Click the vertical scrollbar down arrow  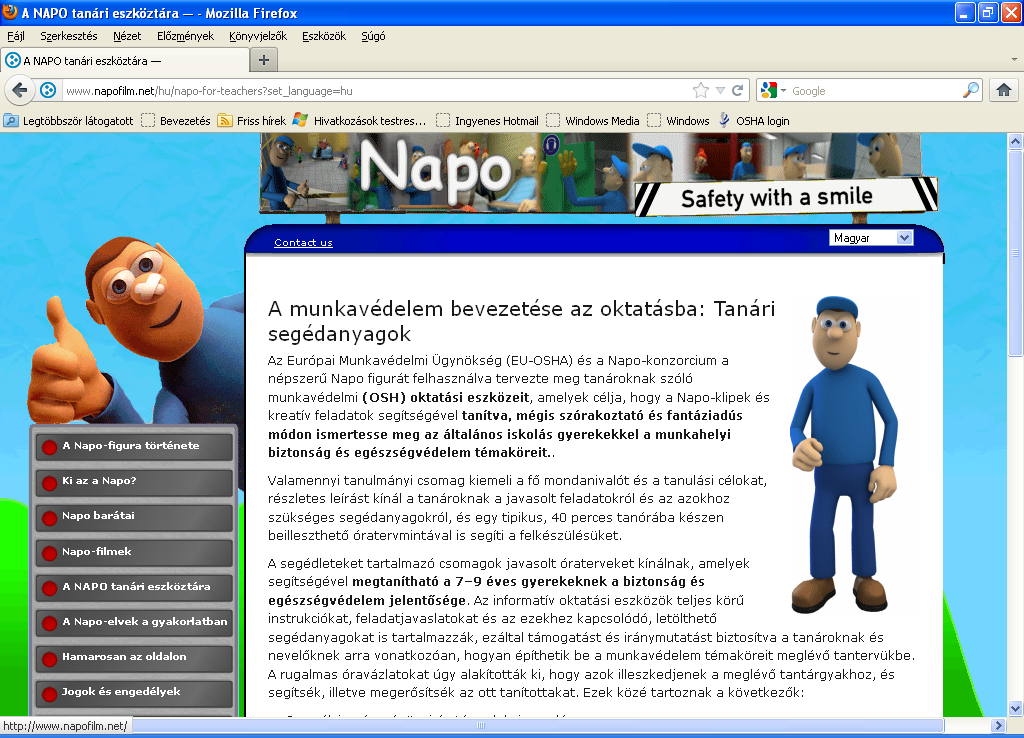tap(1015, 708)
